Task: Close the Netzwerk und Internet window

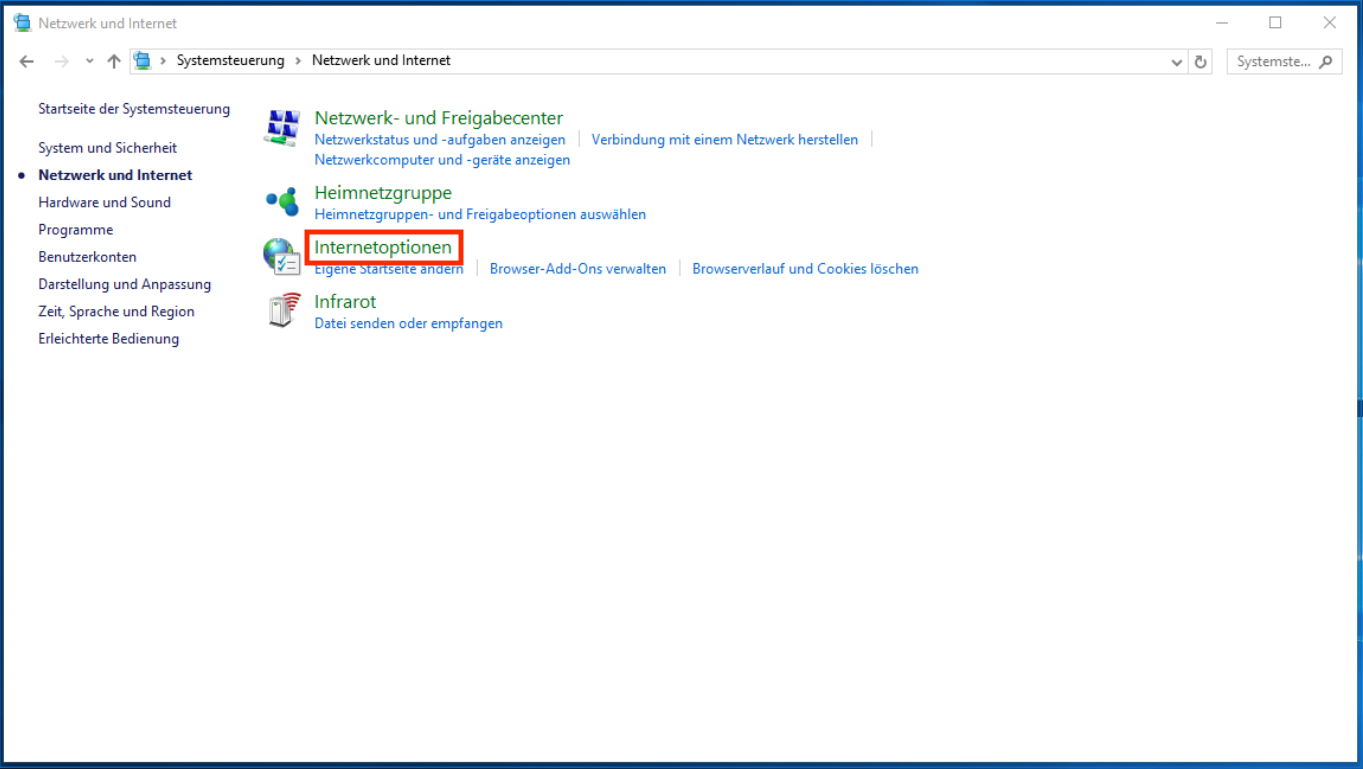Action: (x=1329, y=23)
